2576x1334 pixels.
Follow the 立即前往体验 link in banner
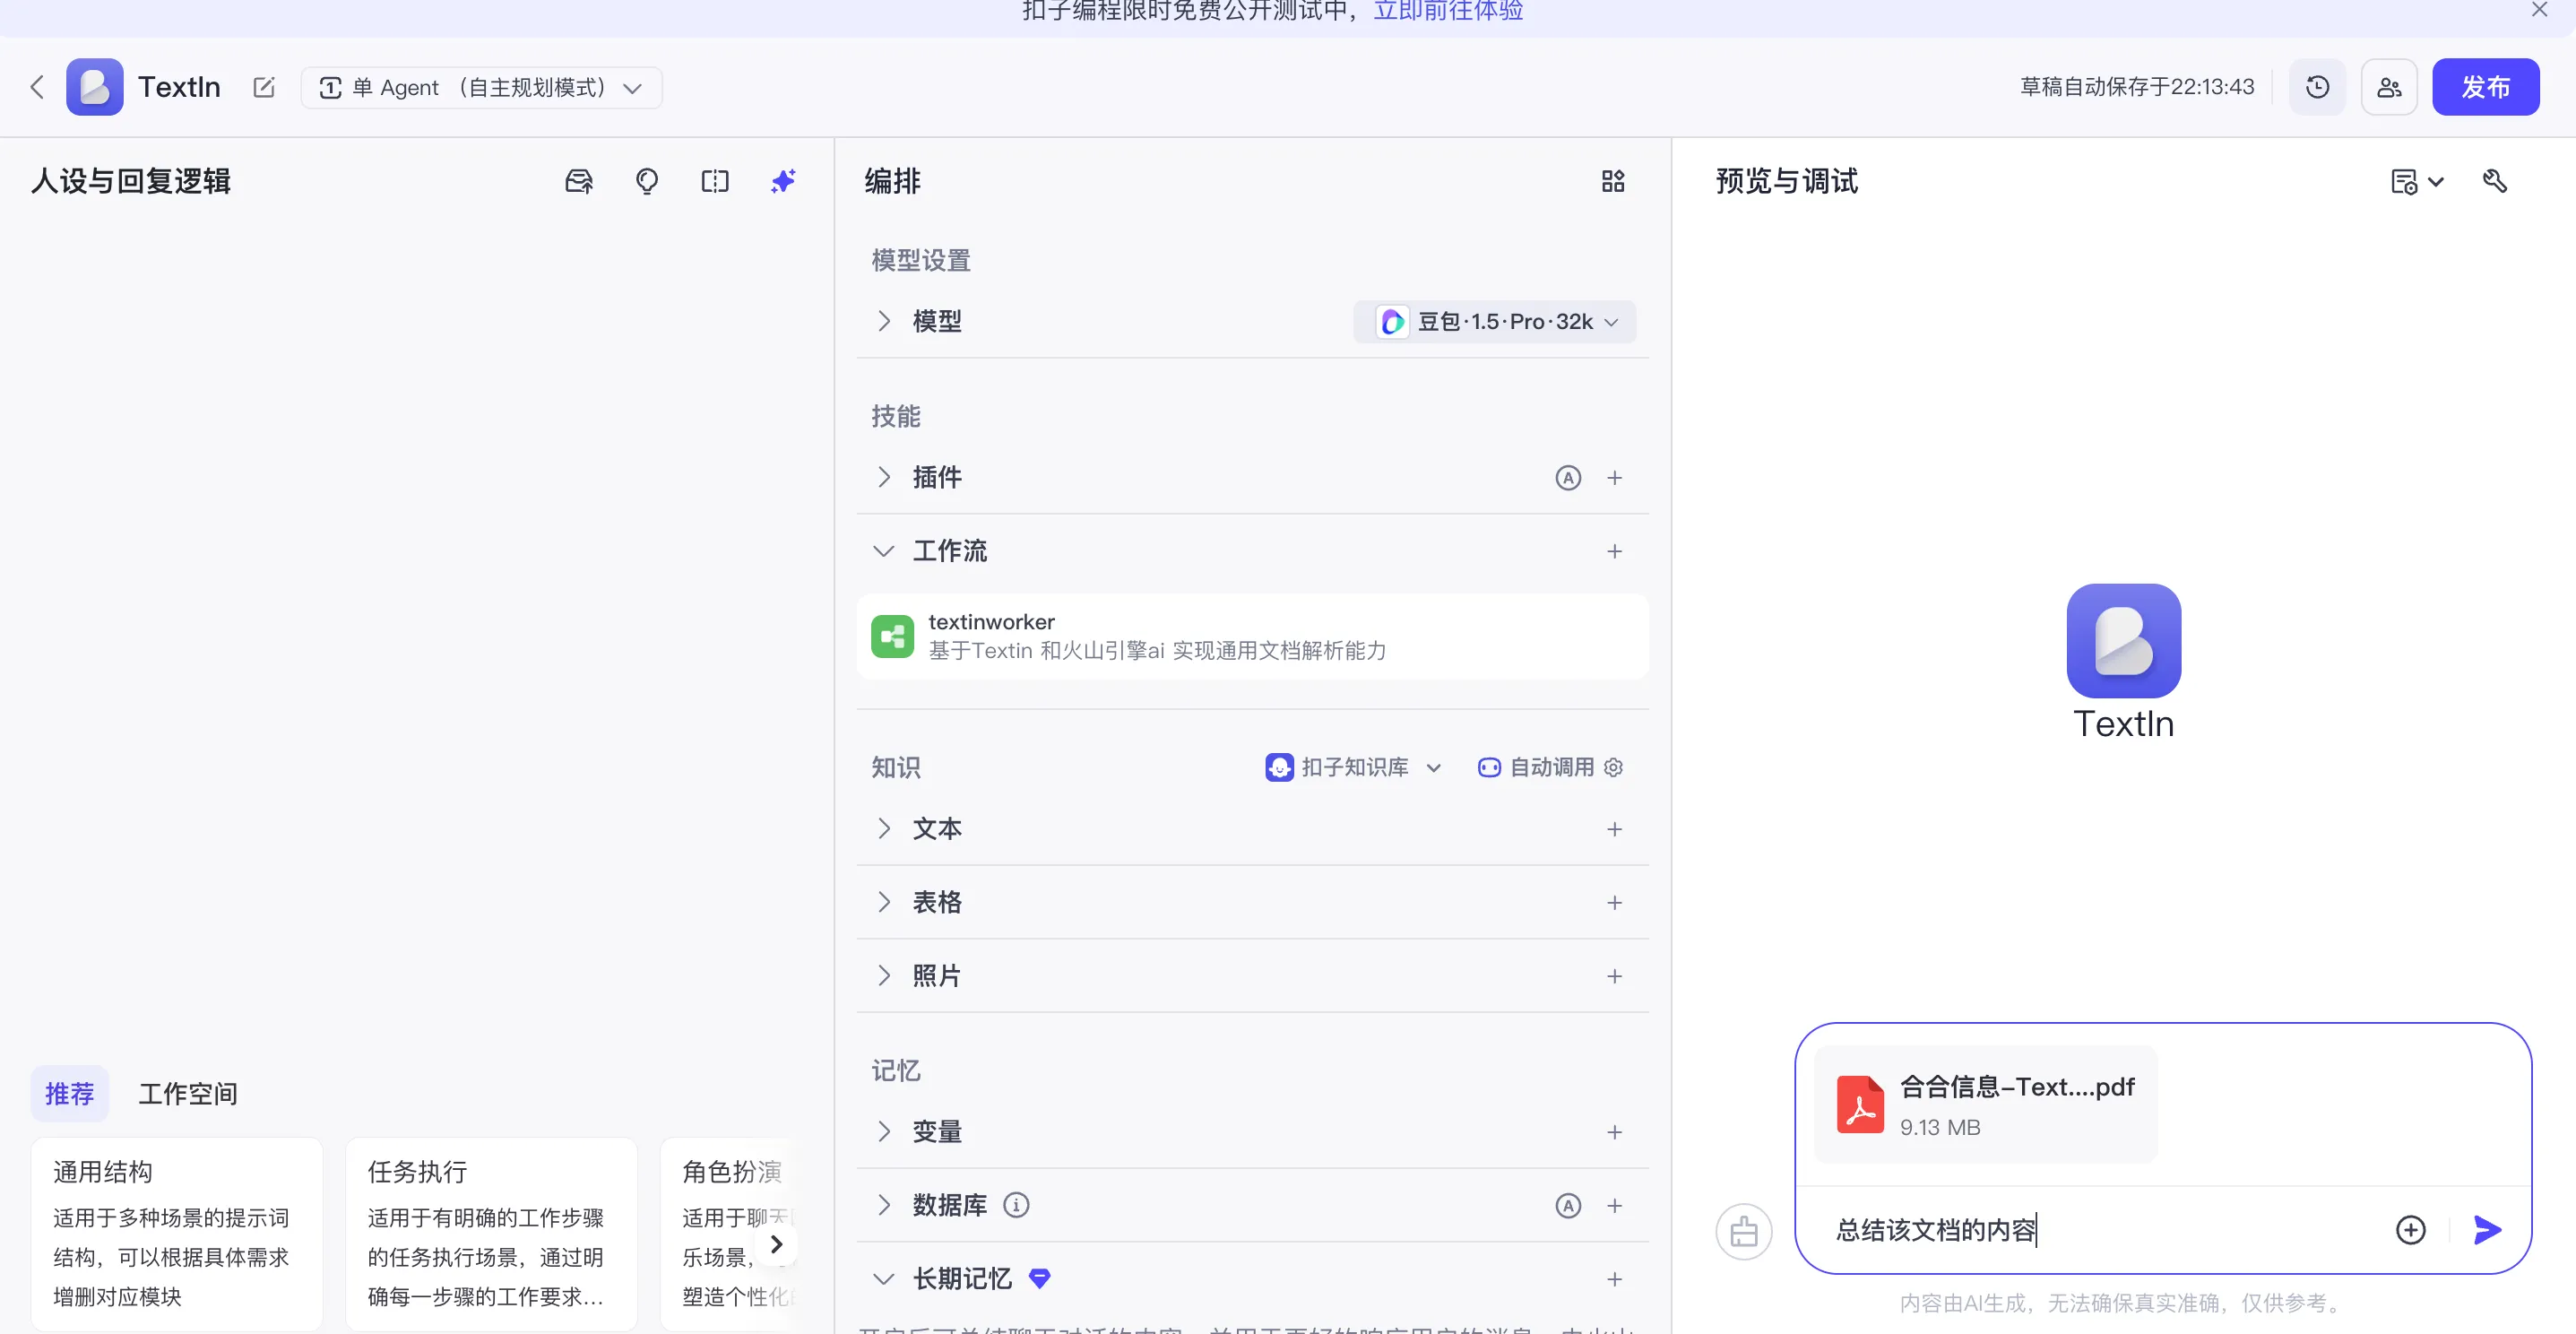click(1448, 11)
